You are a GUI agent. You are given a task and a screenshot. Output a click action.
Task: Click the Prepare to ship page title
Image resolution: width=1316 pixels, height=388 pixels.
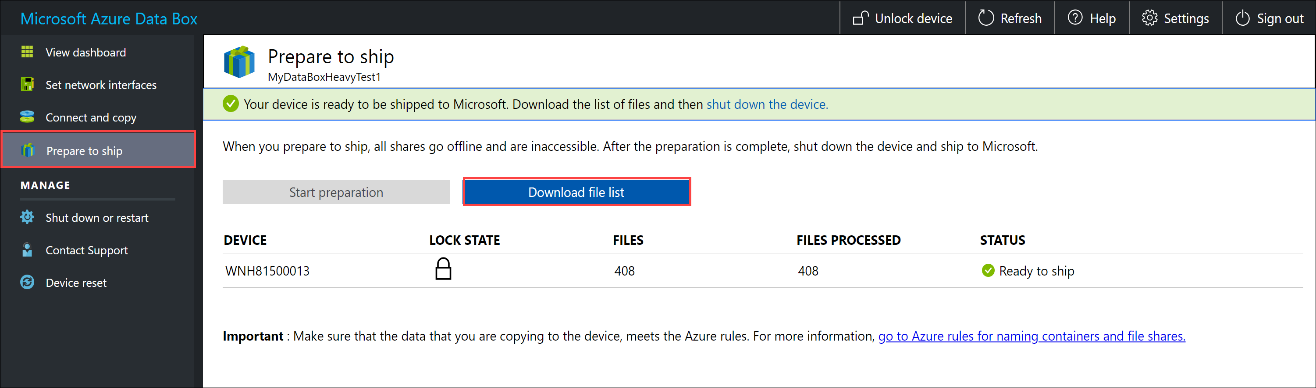tap(331, 57)
